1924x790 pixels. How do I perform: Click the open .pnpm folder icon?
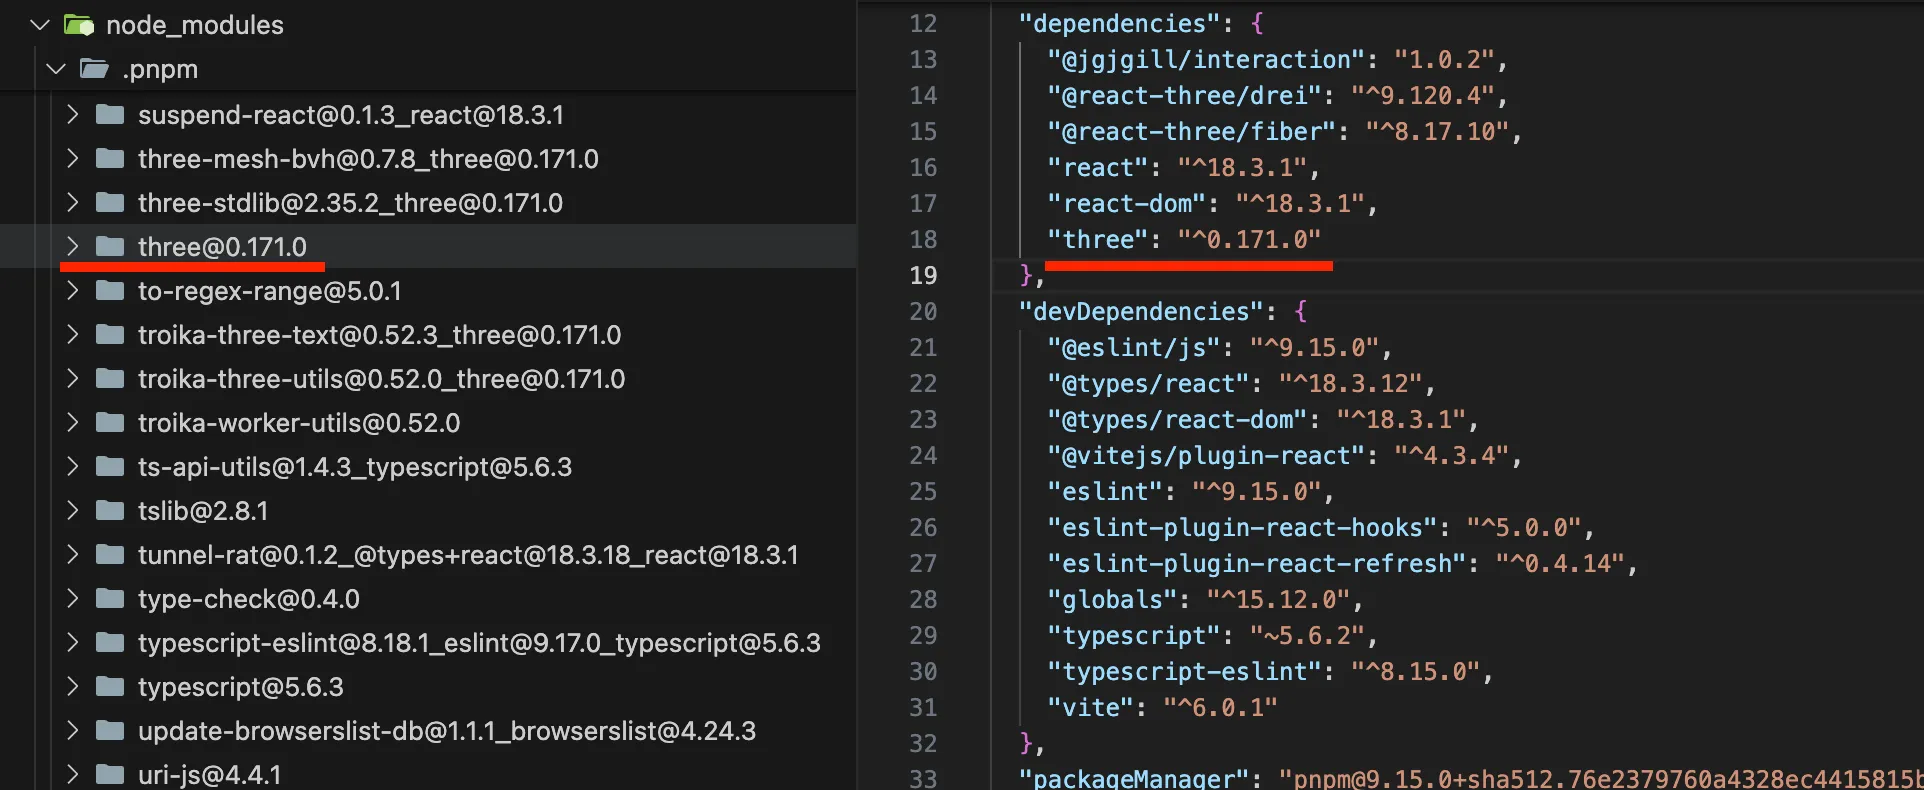pyautogui.click(x=95, y=69)
